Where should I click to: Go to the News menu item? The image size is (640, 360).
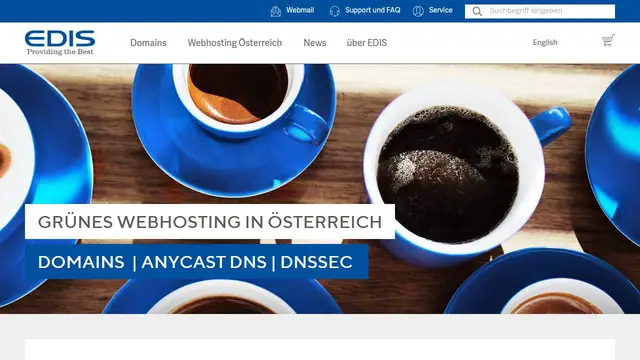pos(315,43)
